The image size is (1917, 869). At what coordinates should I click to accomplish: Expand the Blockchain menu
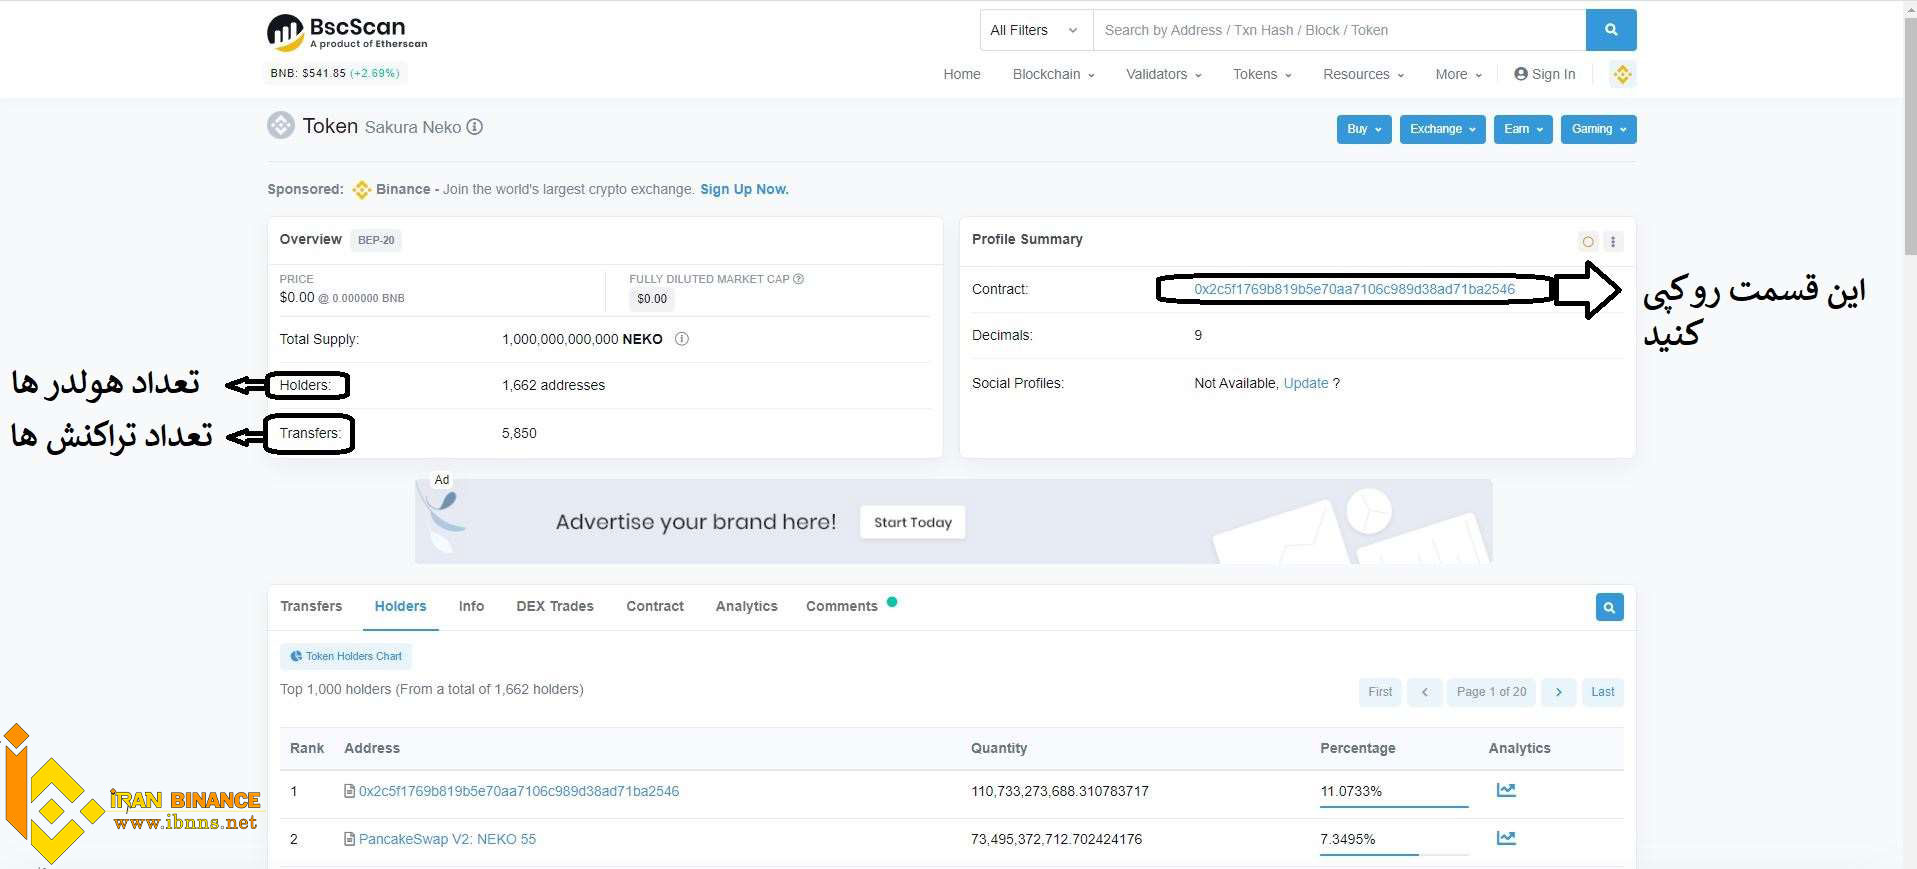1053,74
